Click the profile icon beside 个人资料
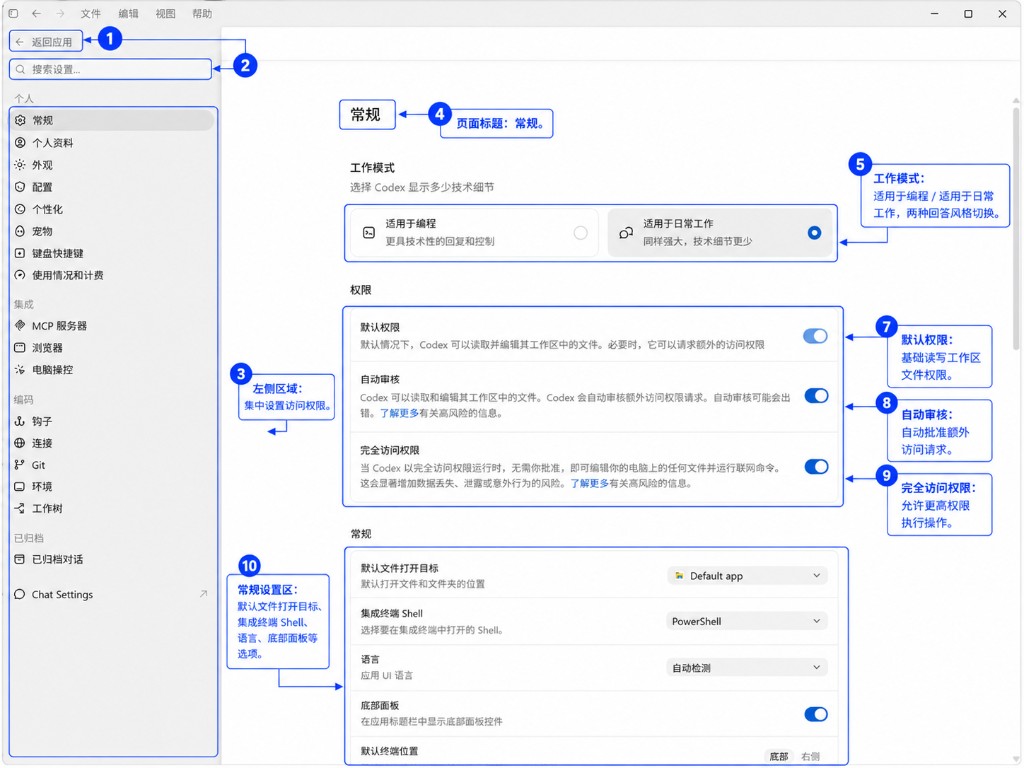This screenshot has height=768, width=1024. [20, 142]
